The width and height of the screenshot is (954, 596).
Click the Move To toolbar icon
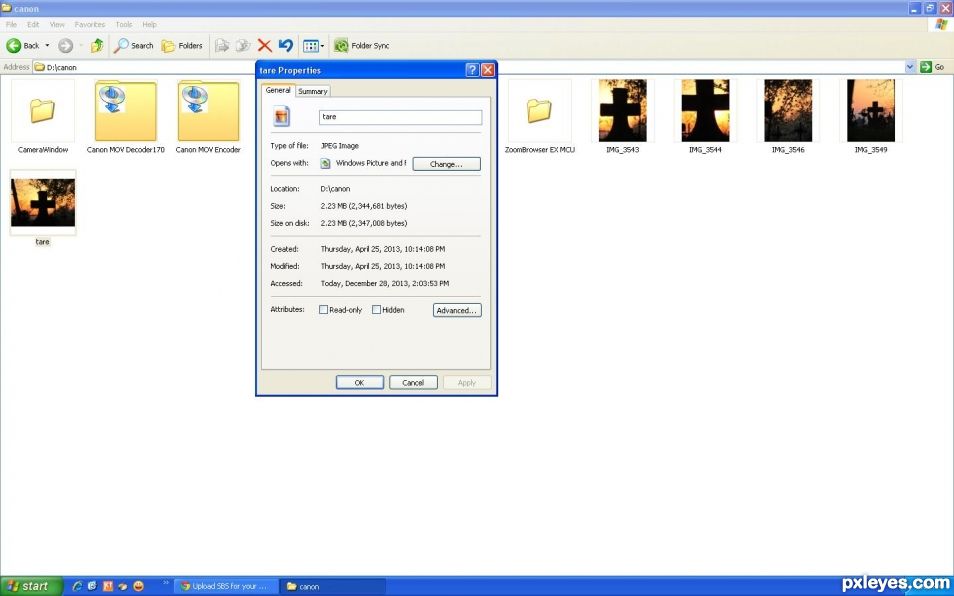click(222, 46)
